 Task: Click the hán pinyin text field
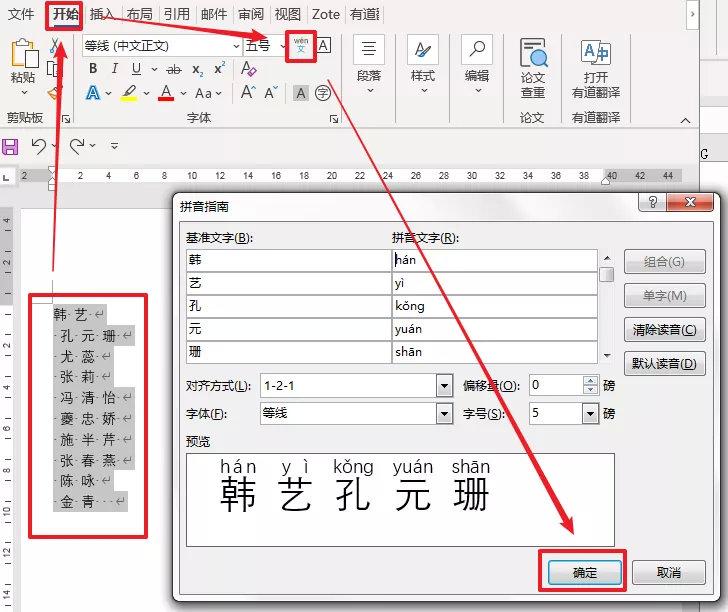[494, 260]
